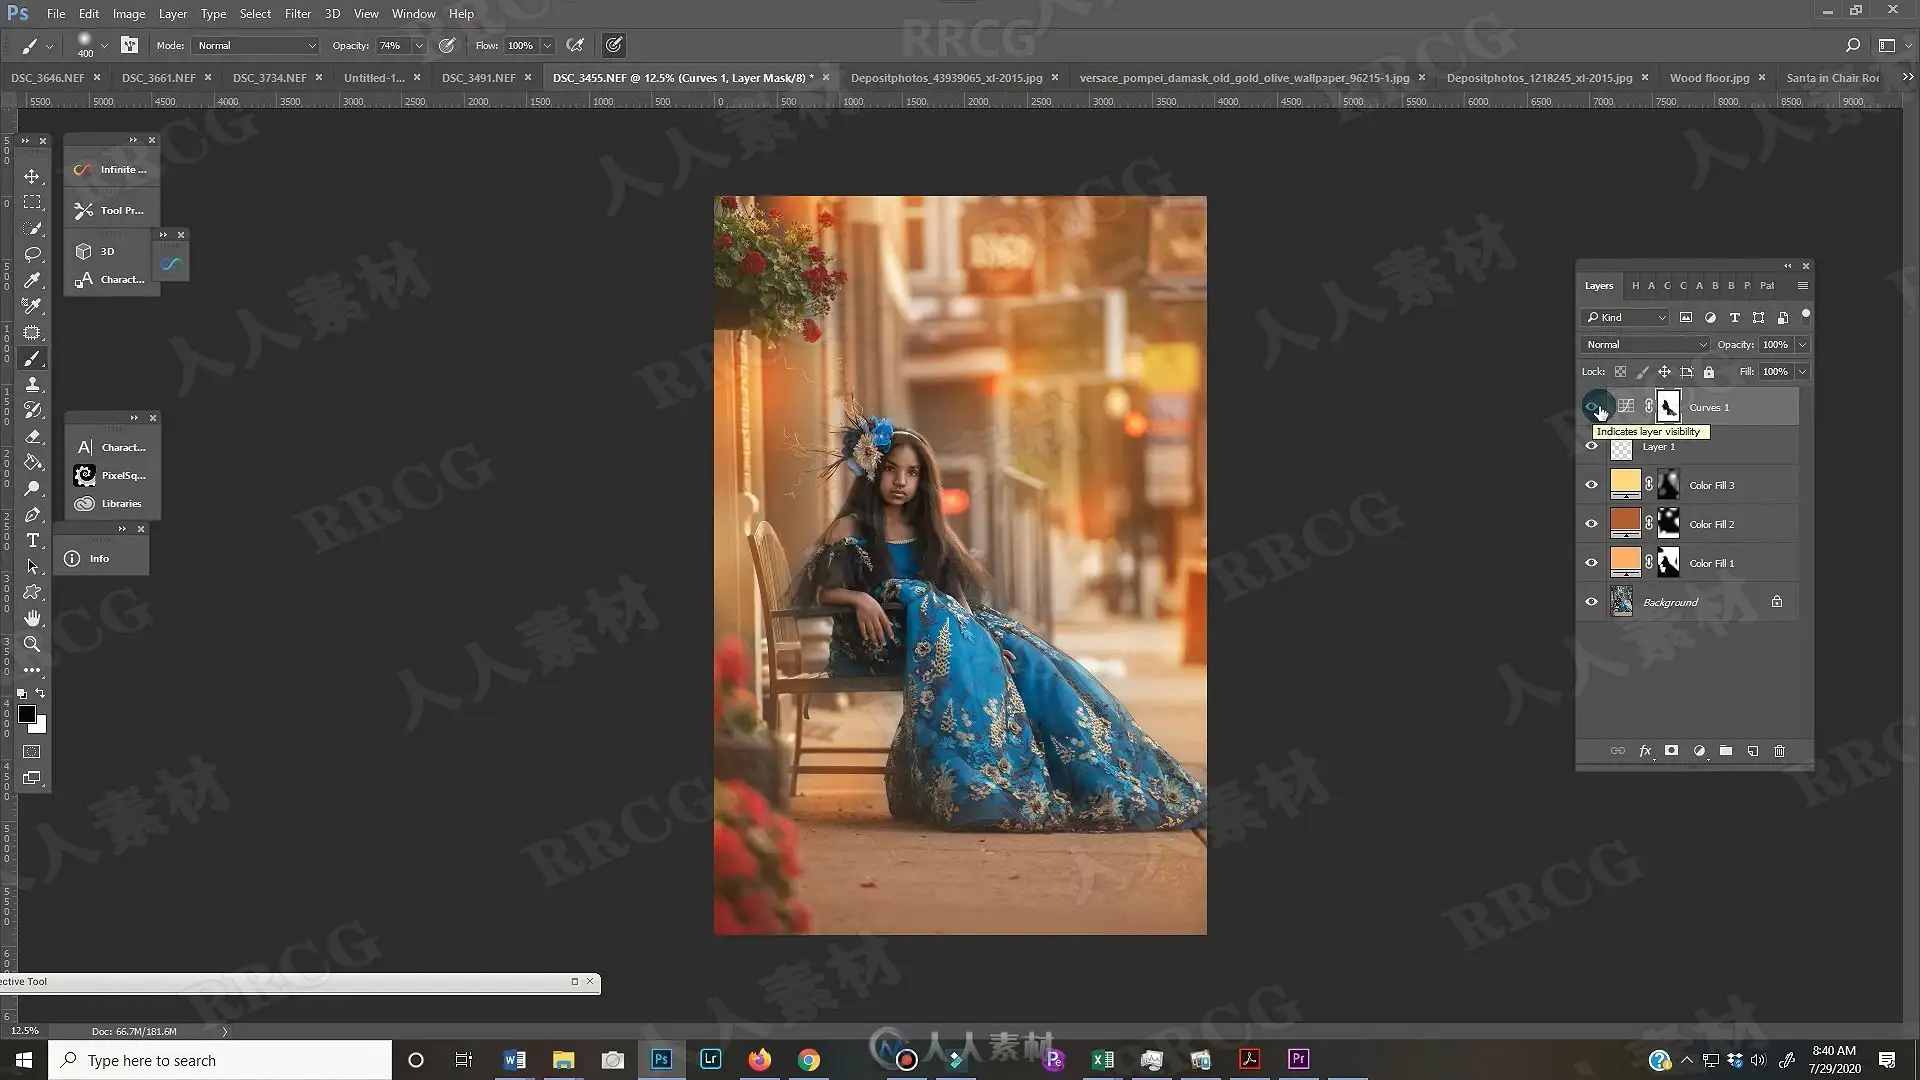Open the Filter menu
Screen dimensions: 1920x1080
click(x=297, y=13)
